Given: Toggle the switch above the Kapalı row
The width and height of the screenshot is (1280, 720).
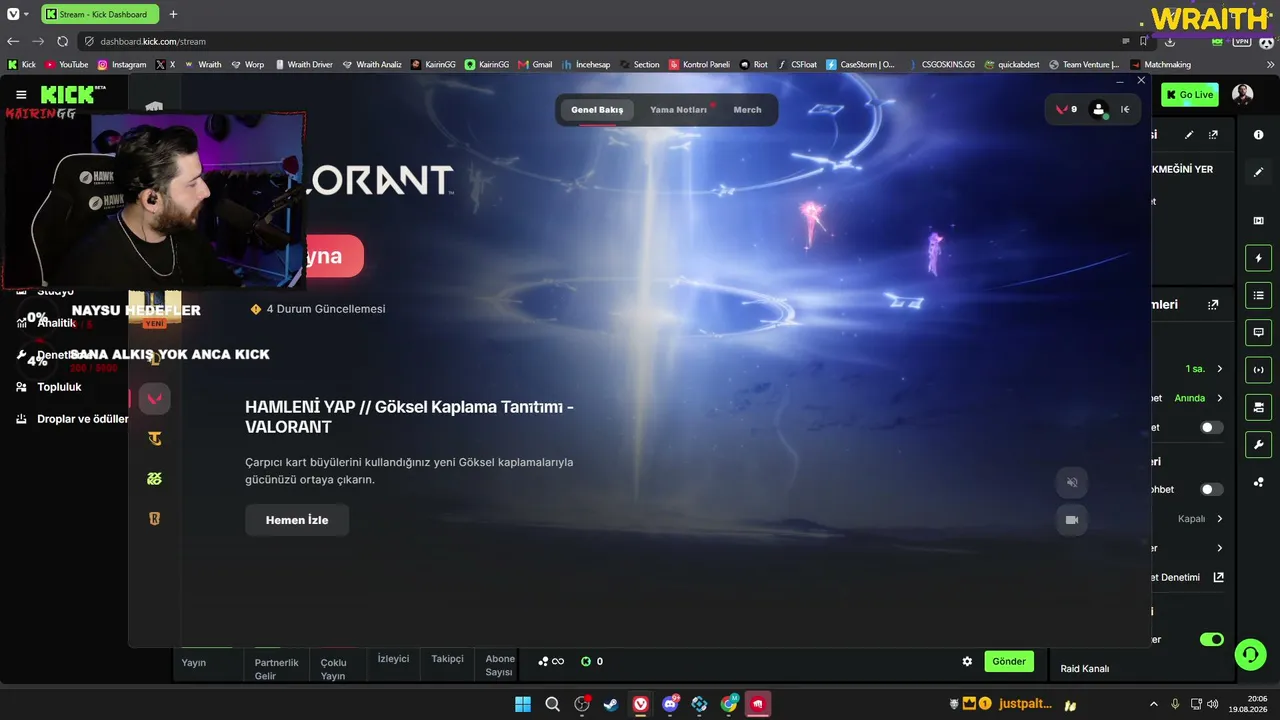Looking at the screenshot, I should (1211, 490).
